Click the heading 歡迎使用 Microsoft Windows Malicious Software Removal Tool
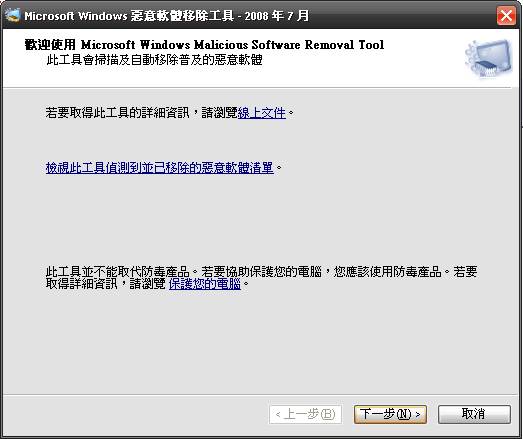 (x=204, y=45)
